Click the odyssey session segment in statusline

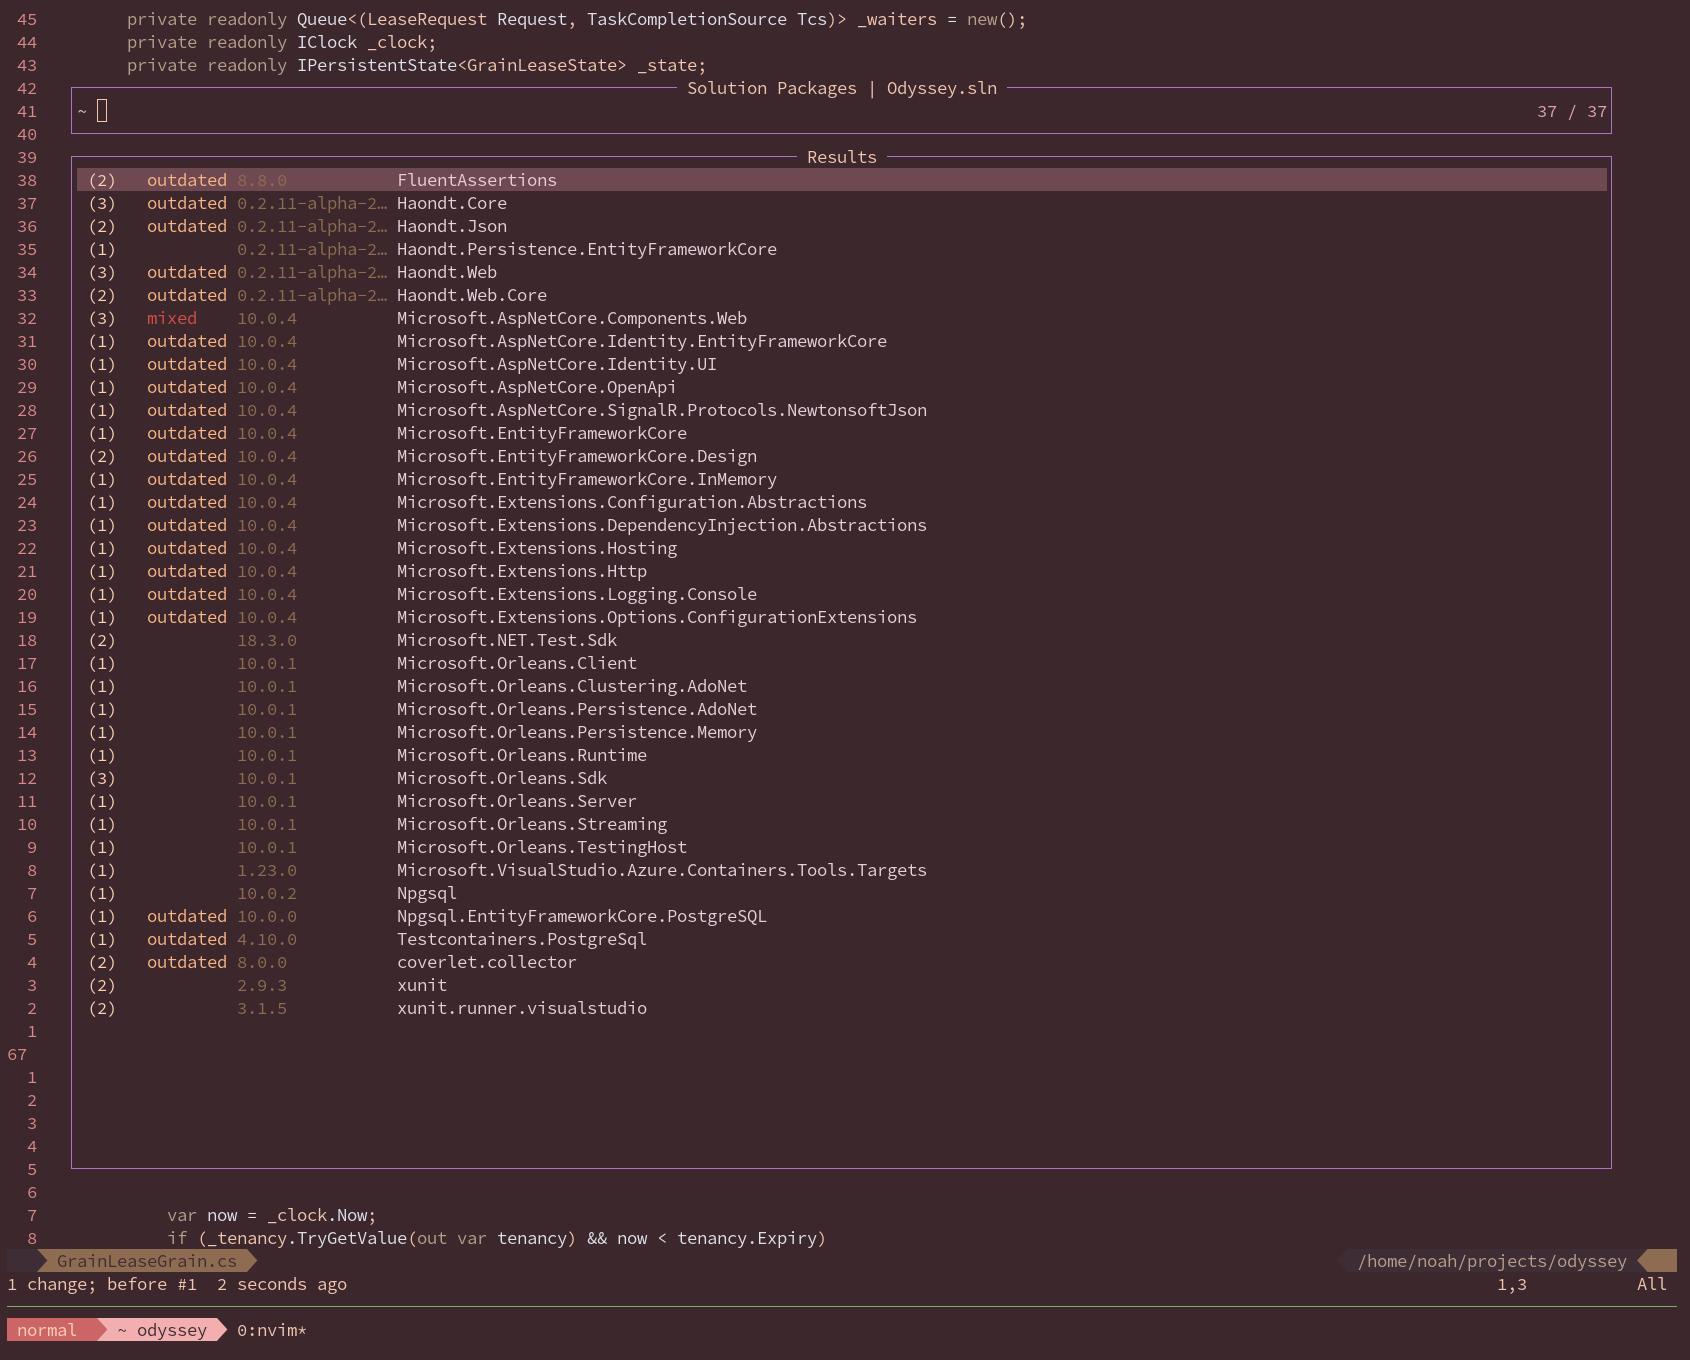click(x=168, y=1330)
